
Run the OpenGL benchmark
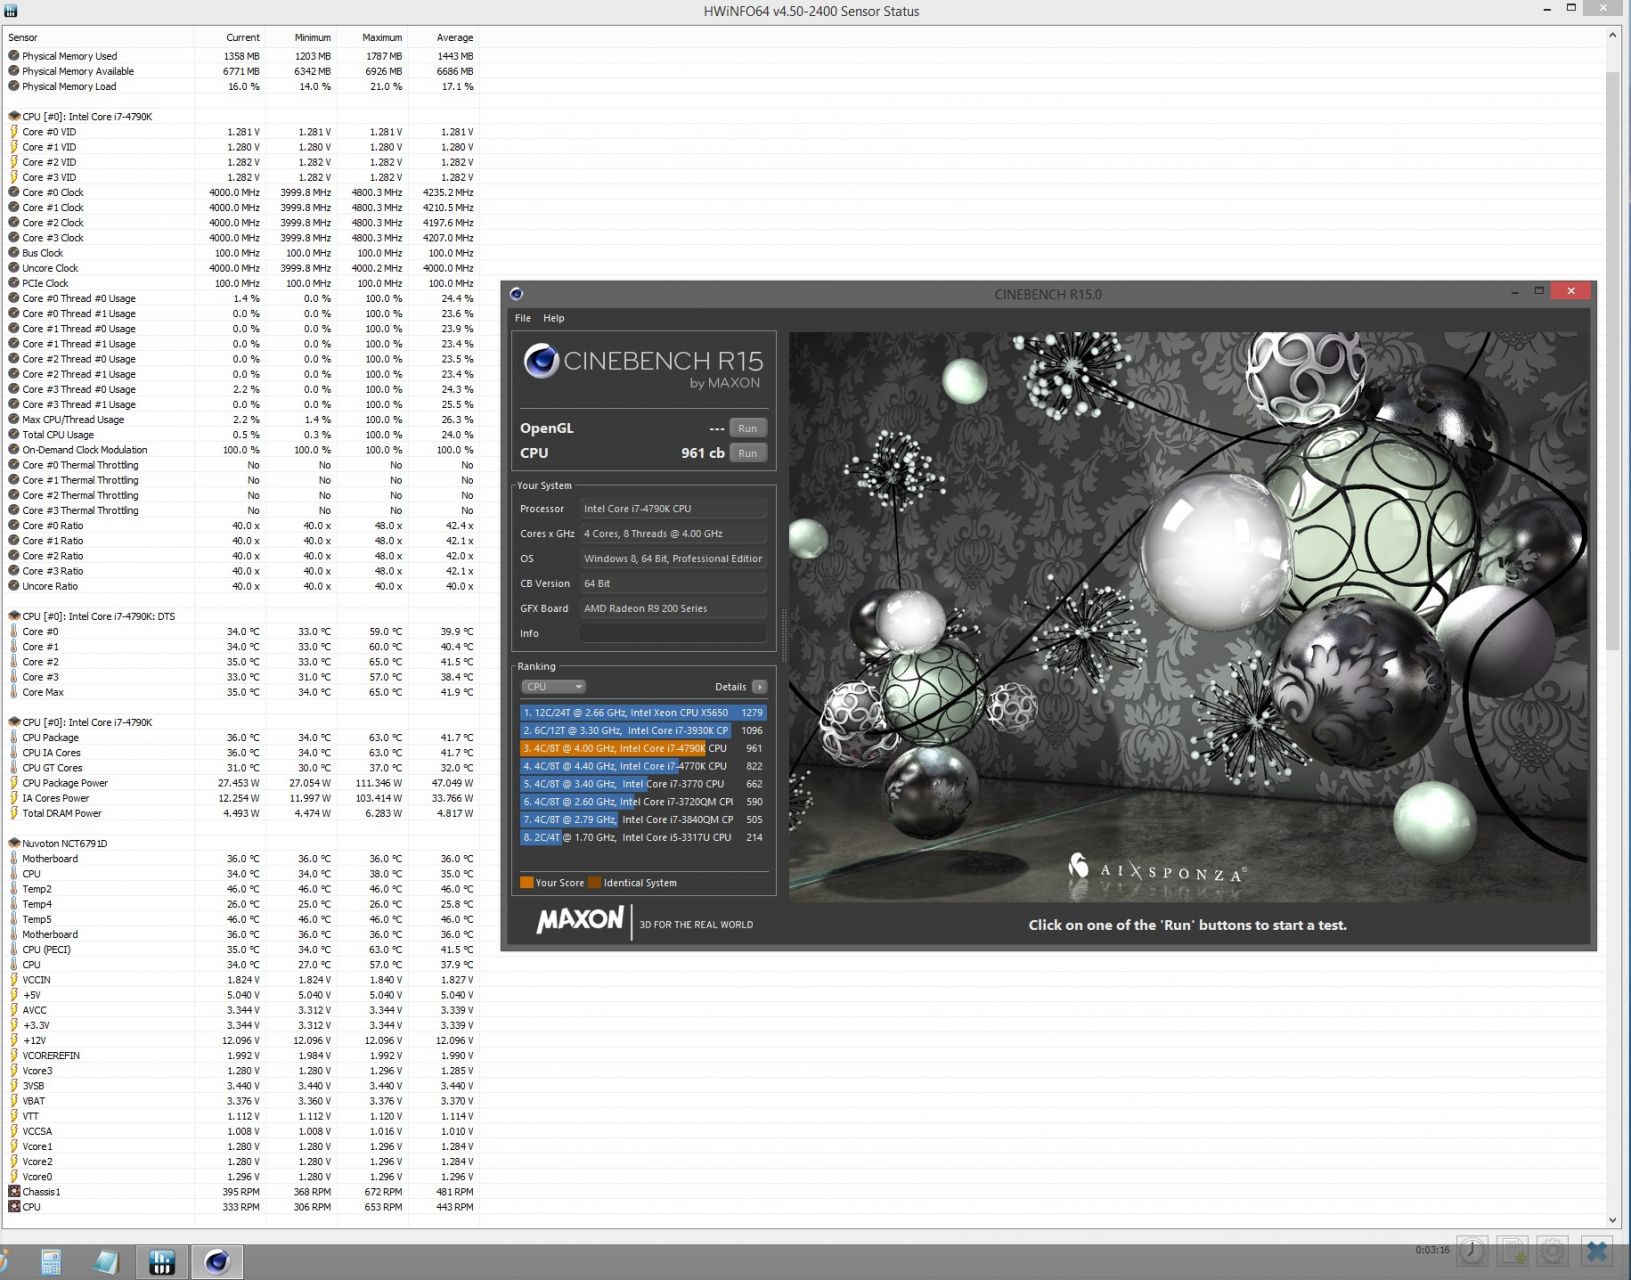coord(747,428)
